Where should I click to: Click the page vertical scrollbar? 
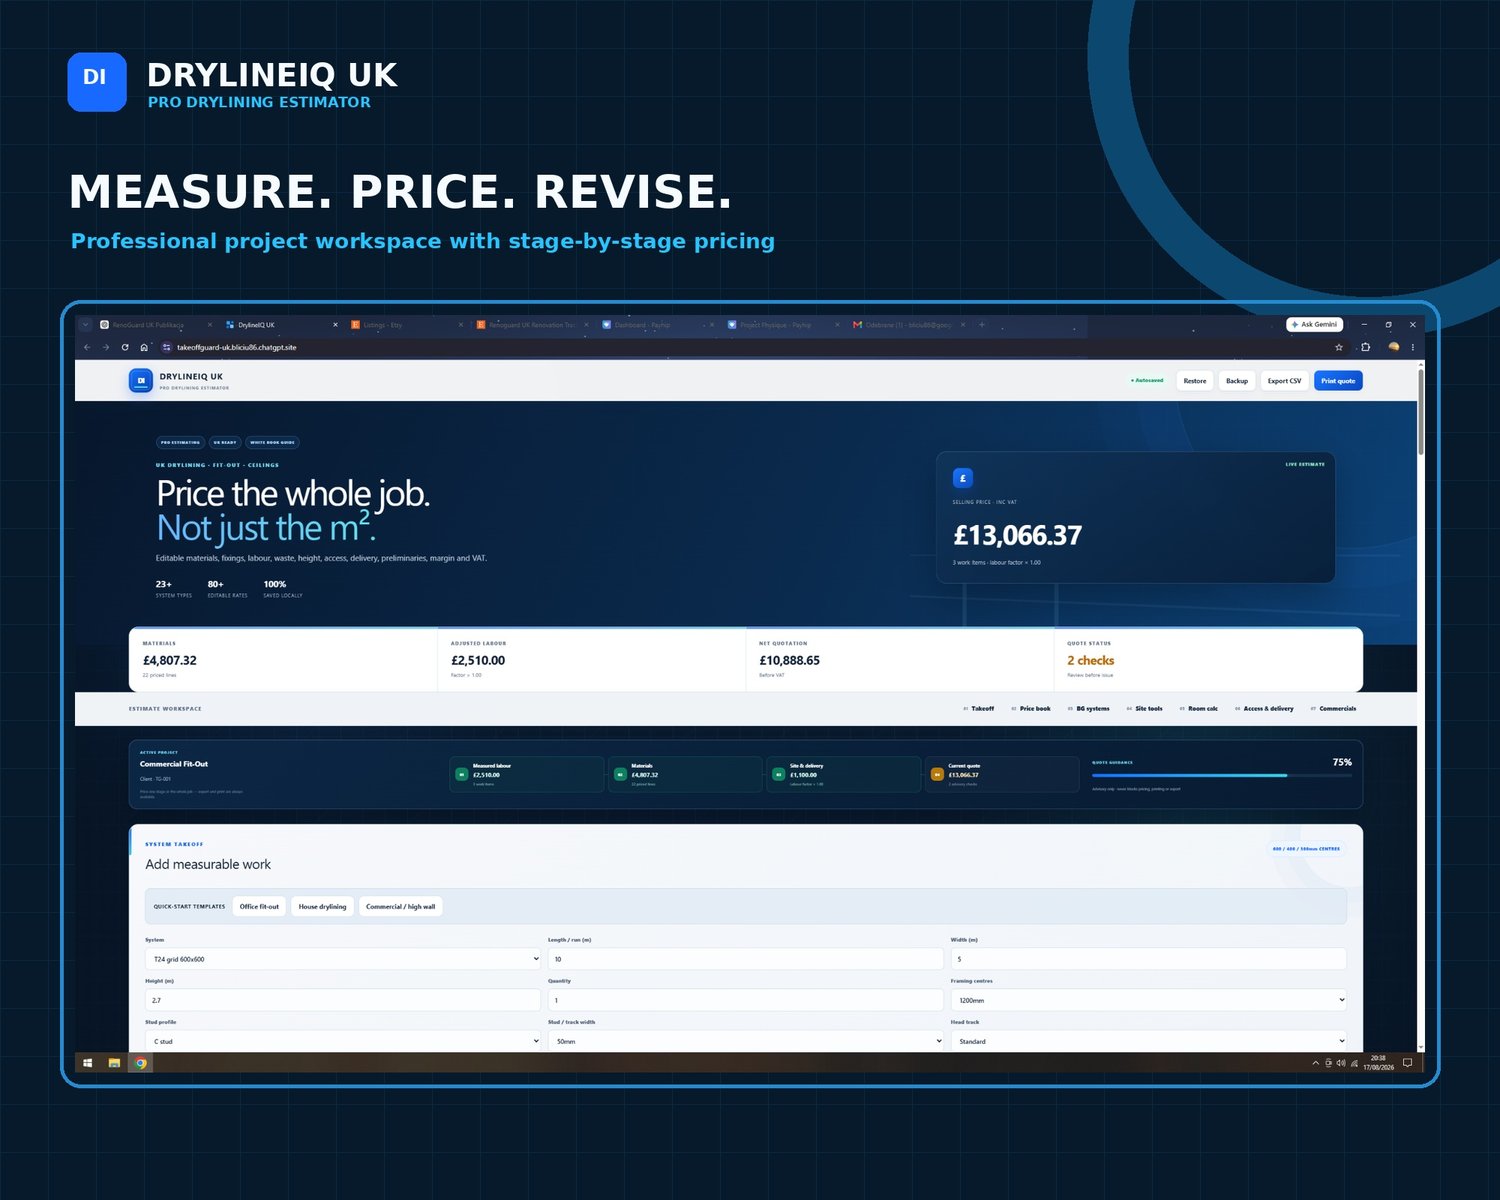click(x=1421, y=412)
